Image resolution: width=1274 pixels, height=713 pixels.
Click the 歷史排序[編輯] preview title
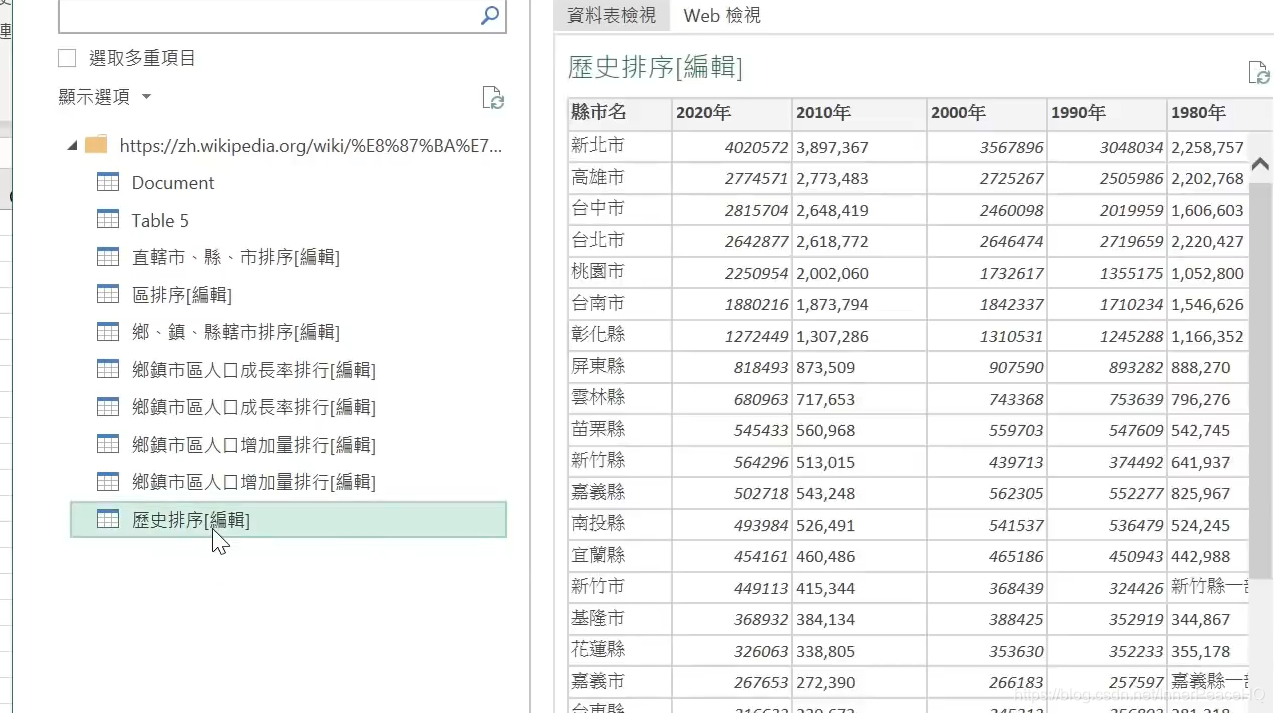tap(655, 67)
